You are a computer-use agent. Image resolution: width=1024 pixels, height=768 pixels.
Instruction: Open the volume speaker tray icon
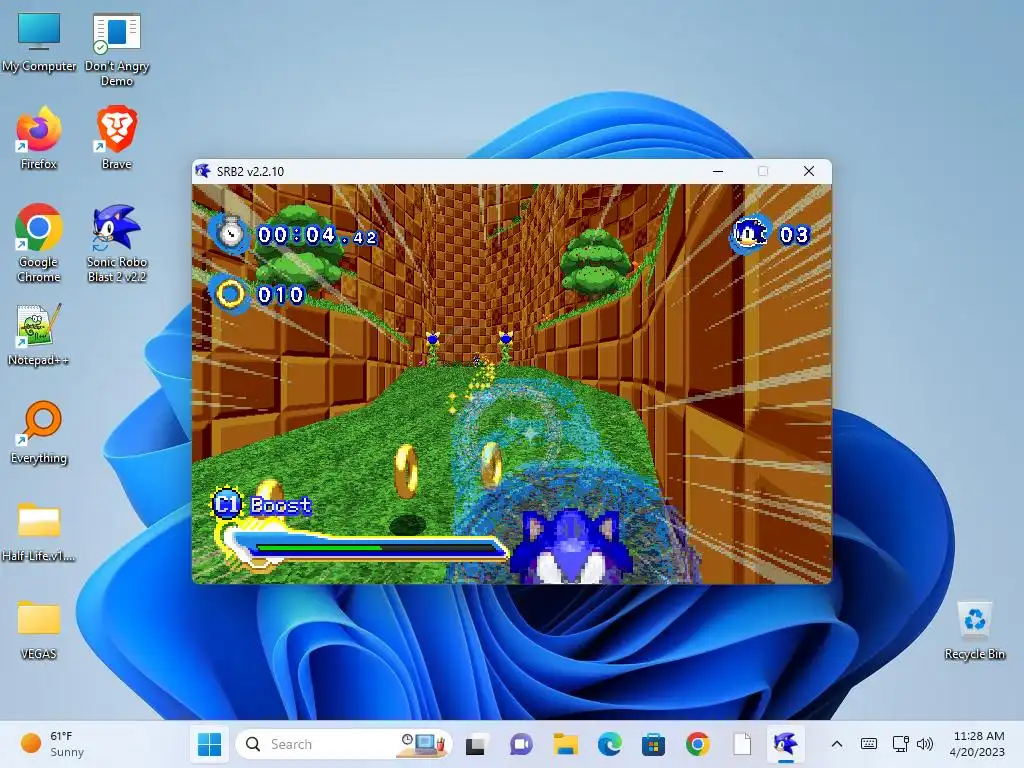click(x=925, y=744)
